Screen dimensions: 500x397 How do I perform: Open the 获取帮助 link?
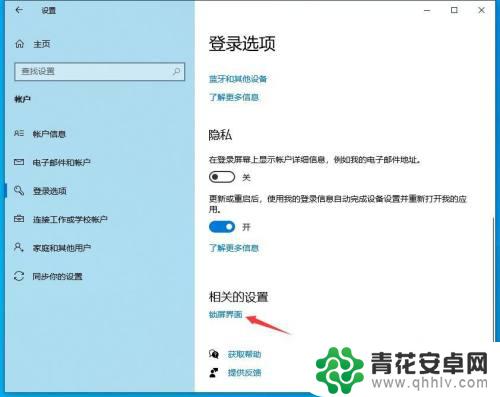tap(244, 354)
